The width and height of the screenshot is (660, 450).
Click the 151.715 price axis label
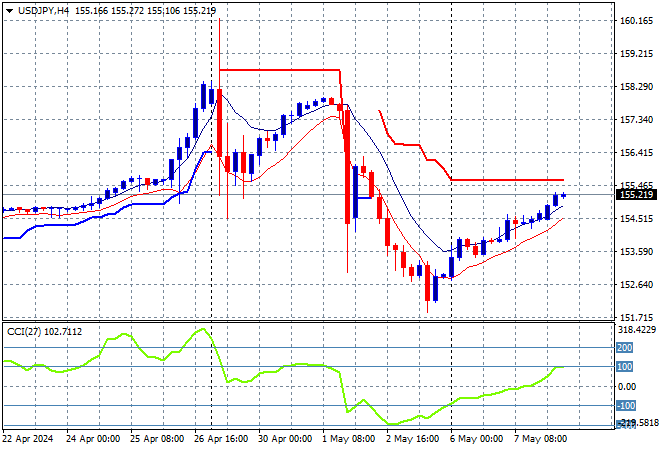(x=635, y=317)
